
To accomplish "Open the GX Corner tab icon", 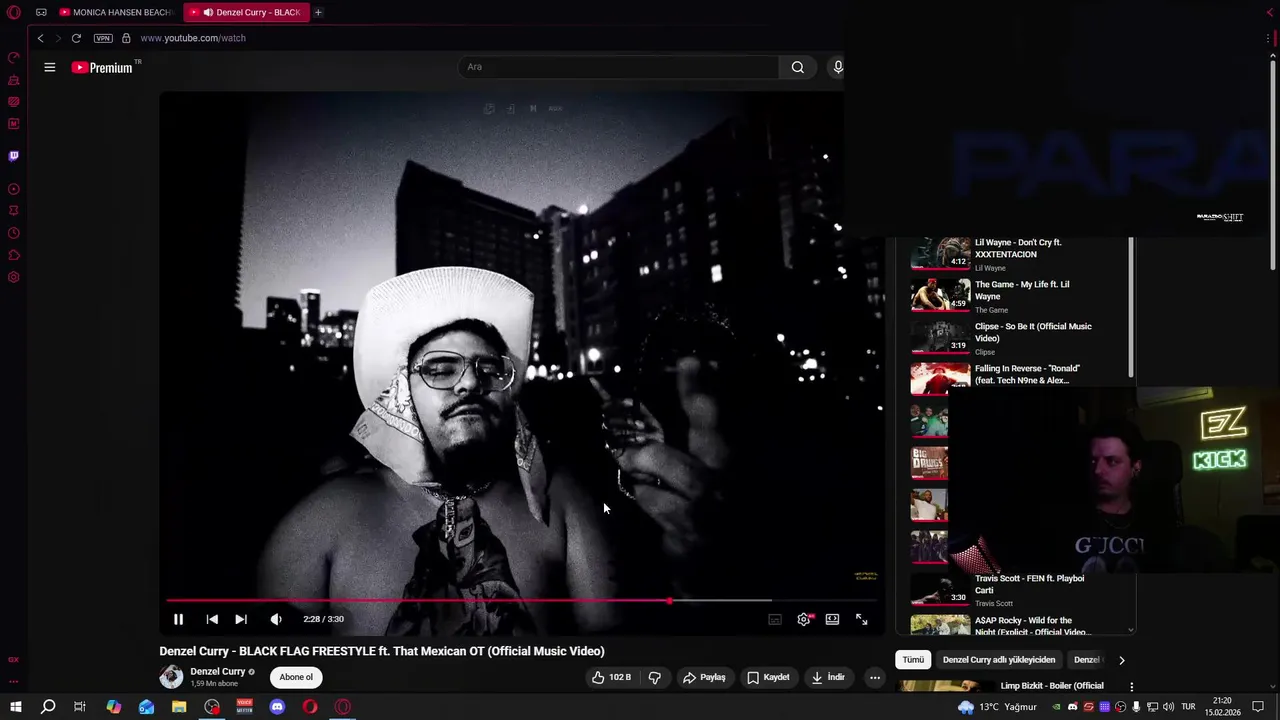I will [x=41, y=12].
